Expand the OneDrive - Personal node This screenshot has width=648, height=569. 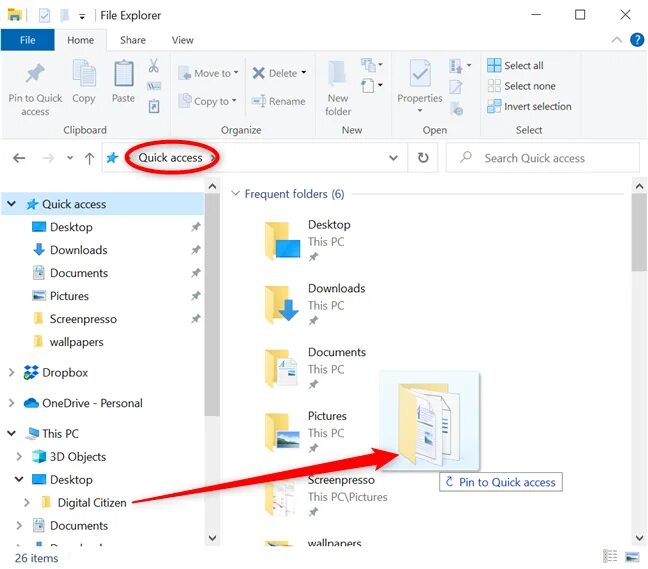pos(12,403)
